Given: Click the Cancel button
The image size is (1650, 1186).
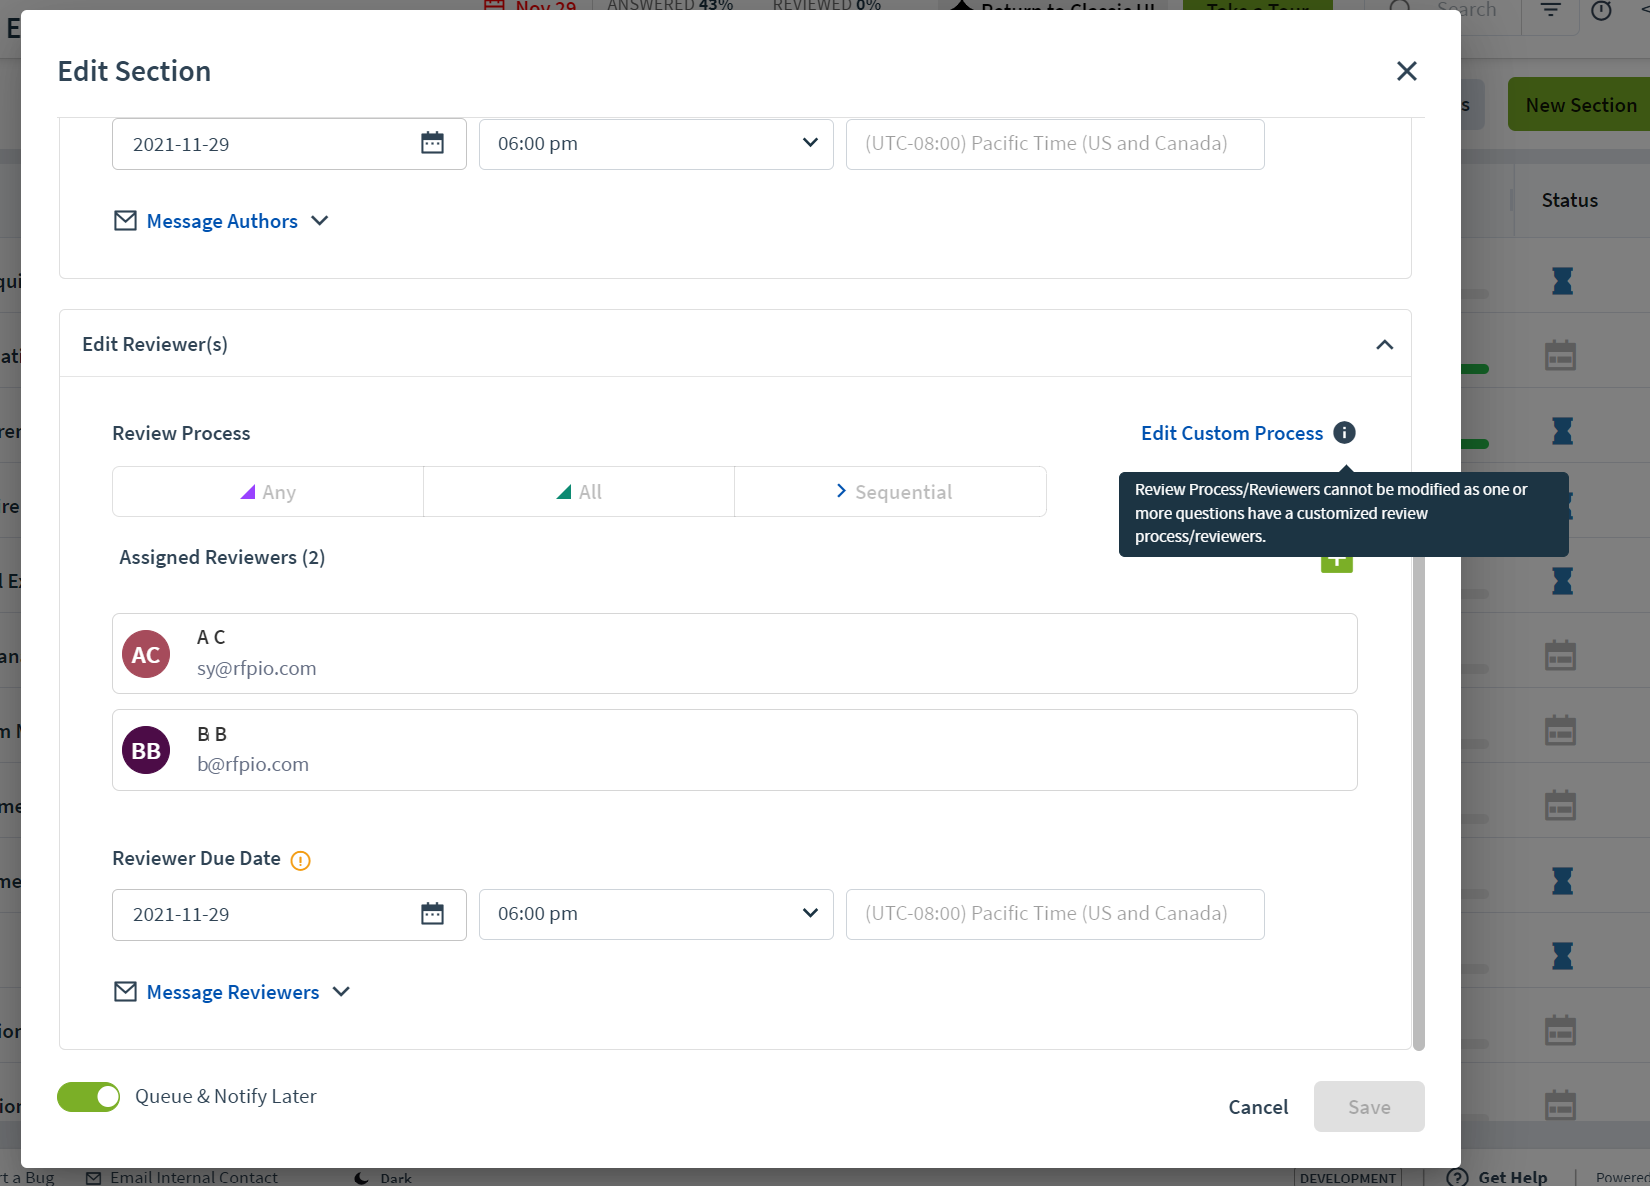Looking at the screenshot, I should pos(1258,1107).
